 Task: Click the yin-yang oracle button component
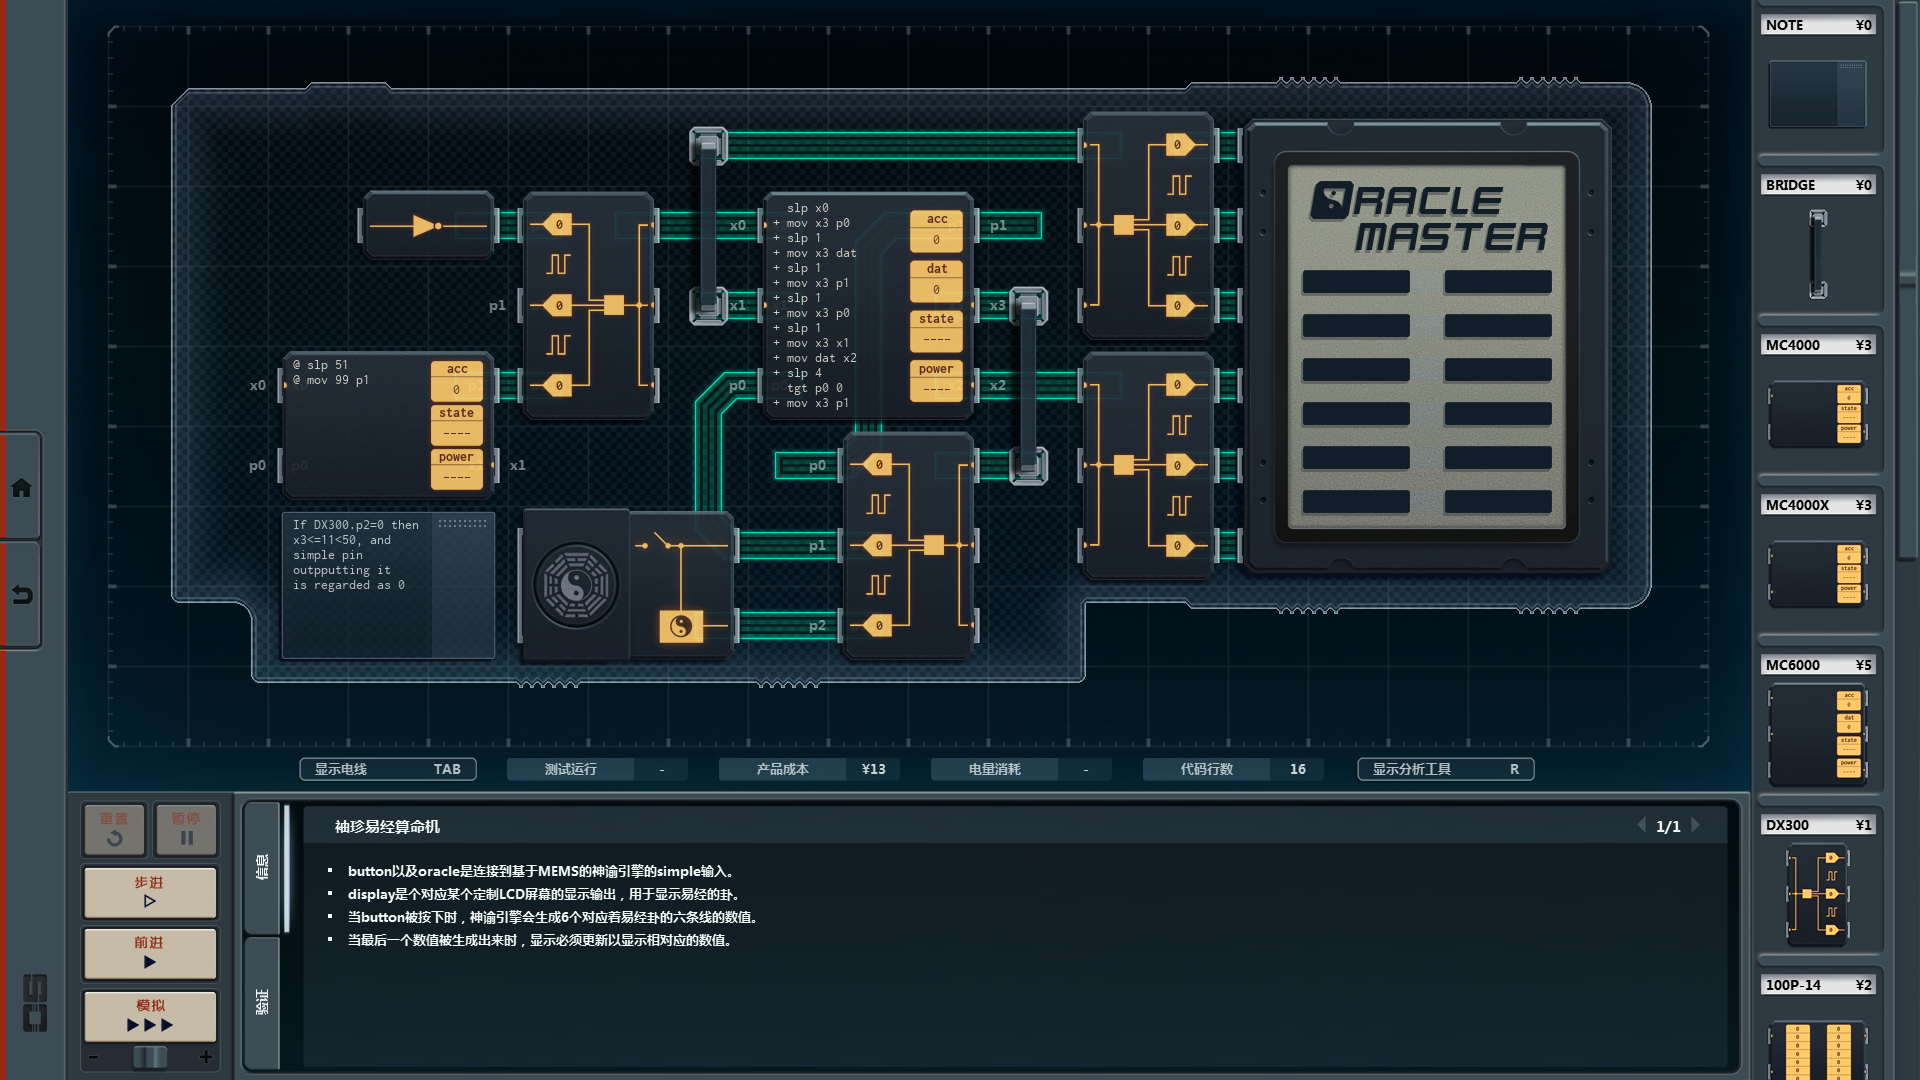tap(576, 585)
